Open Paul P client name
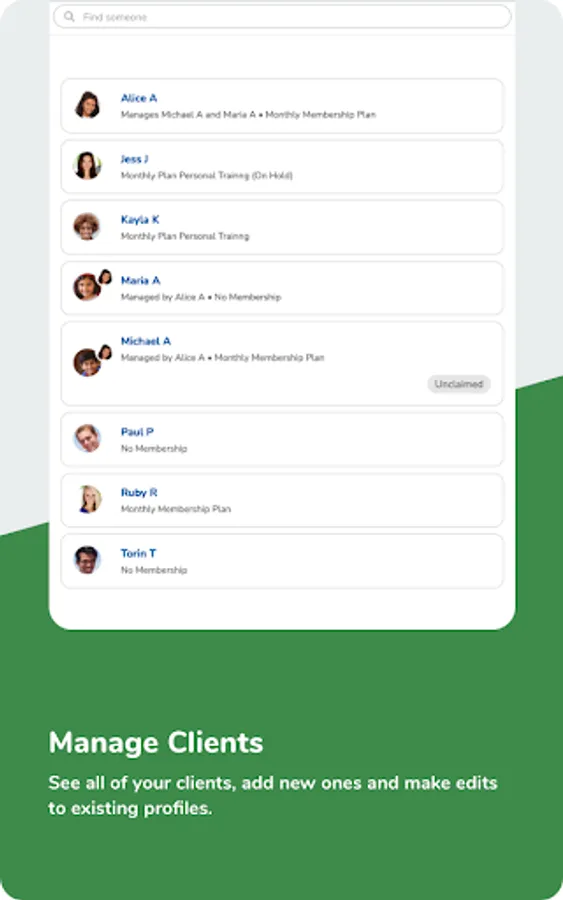The image size is (563, 900). (x=137, y=432)
